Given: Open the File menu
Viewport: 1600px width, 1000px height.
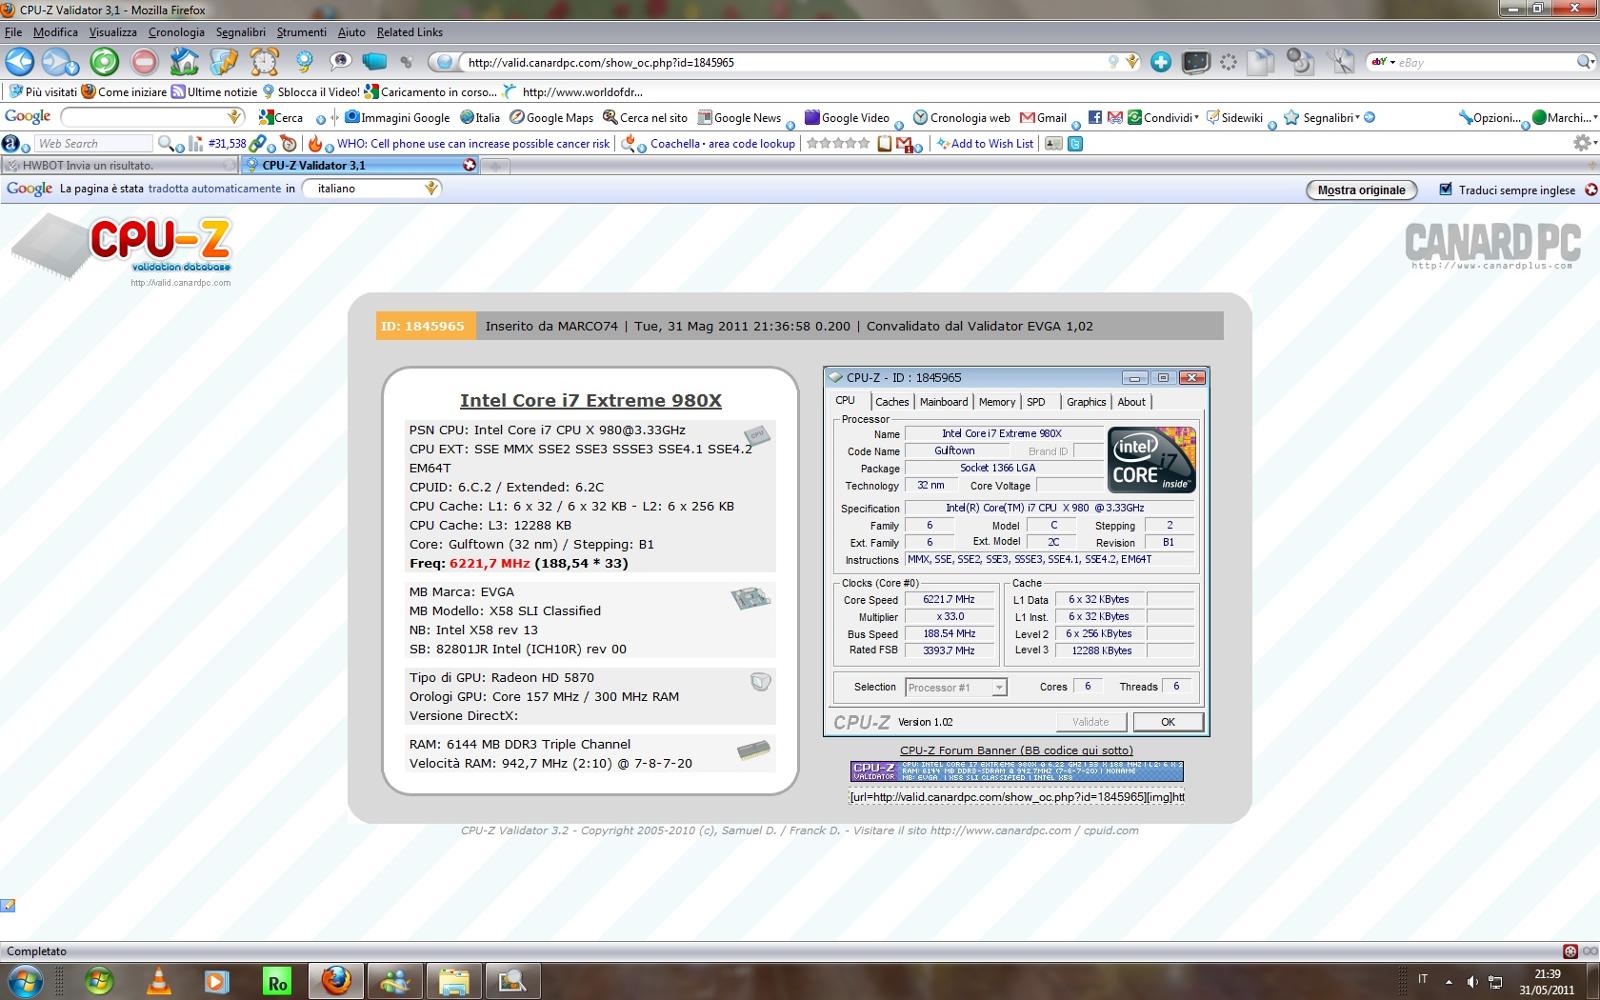Looking at the screenshot, I should pyautogui.click(x=14, y=32).
